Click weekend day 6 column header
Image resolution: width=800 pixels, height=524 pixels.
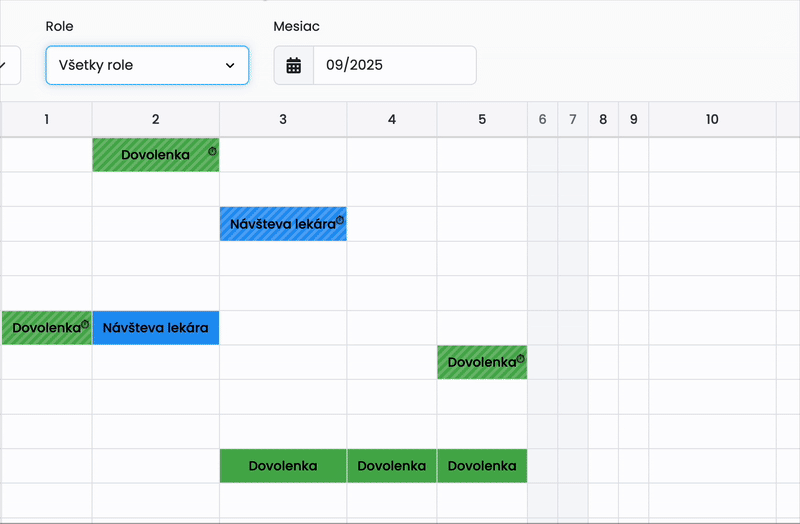[x=542, y=120]
